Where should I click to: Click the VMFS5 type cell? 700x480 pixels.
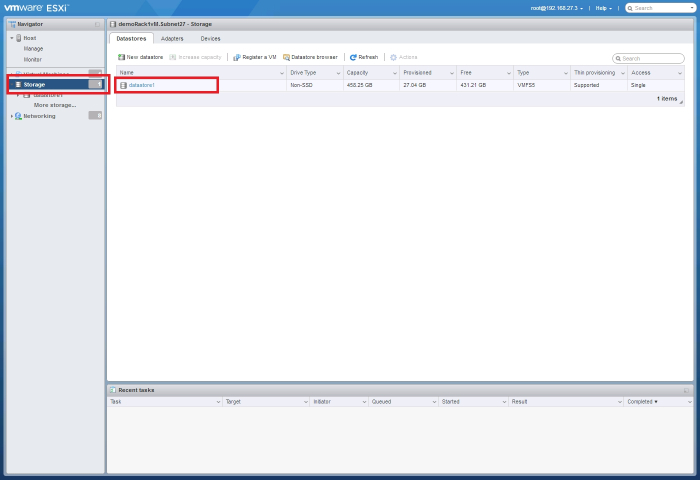pyautogui.click(x=526, y=85)
